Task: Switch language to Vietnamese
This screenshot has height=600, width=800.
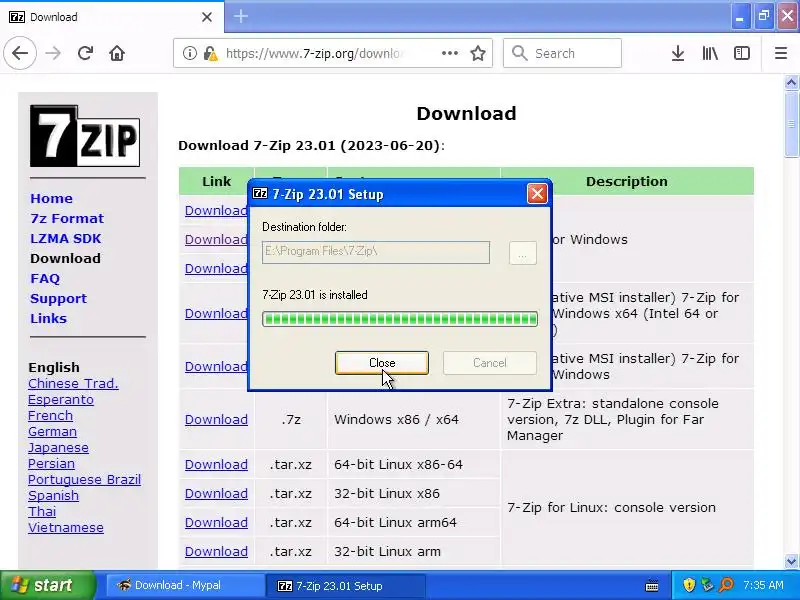Action: pos(66,528)
